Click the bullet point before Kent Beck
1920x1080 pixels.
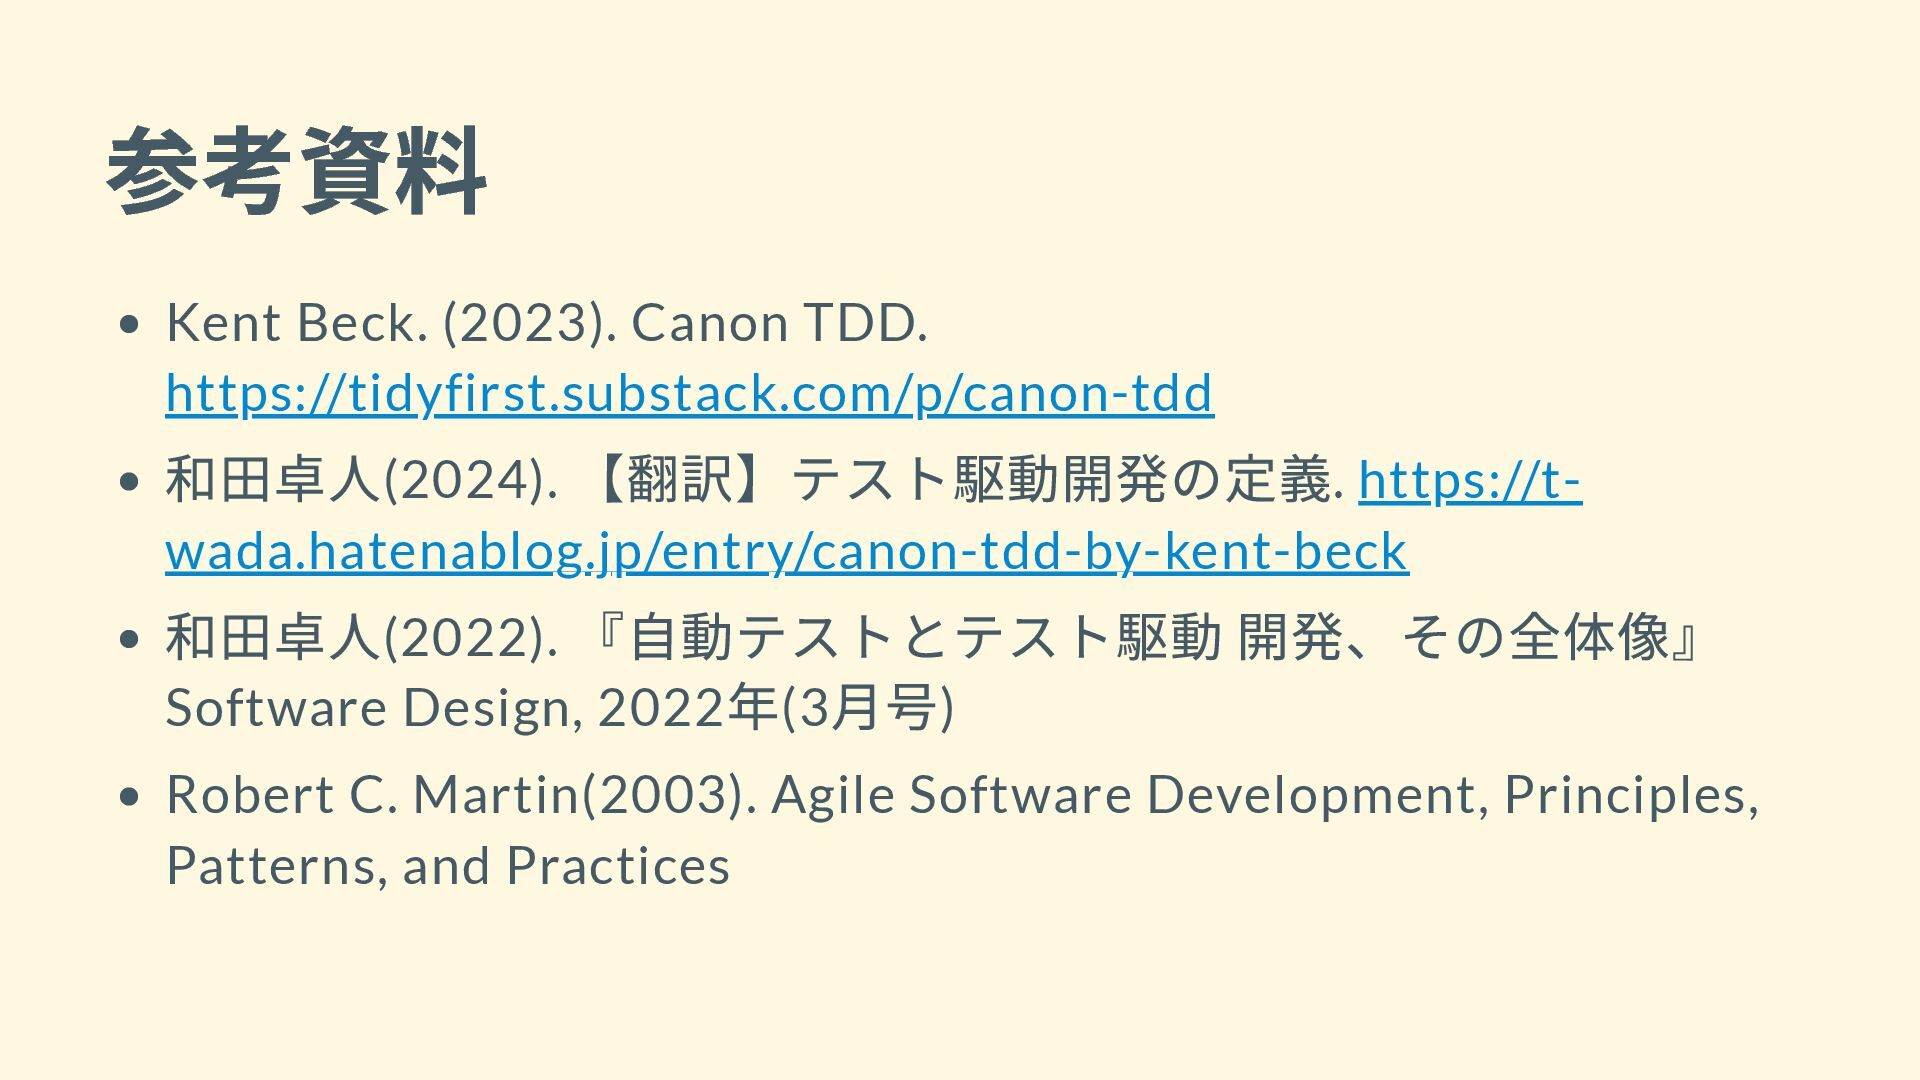coord(128,325)
